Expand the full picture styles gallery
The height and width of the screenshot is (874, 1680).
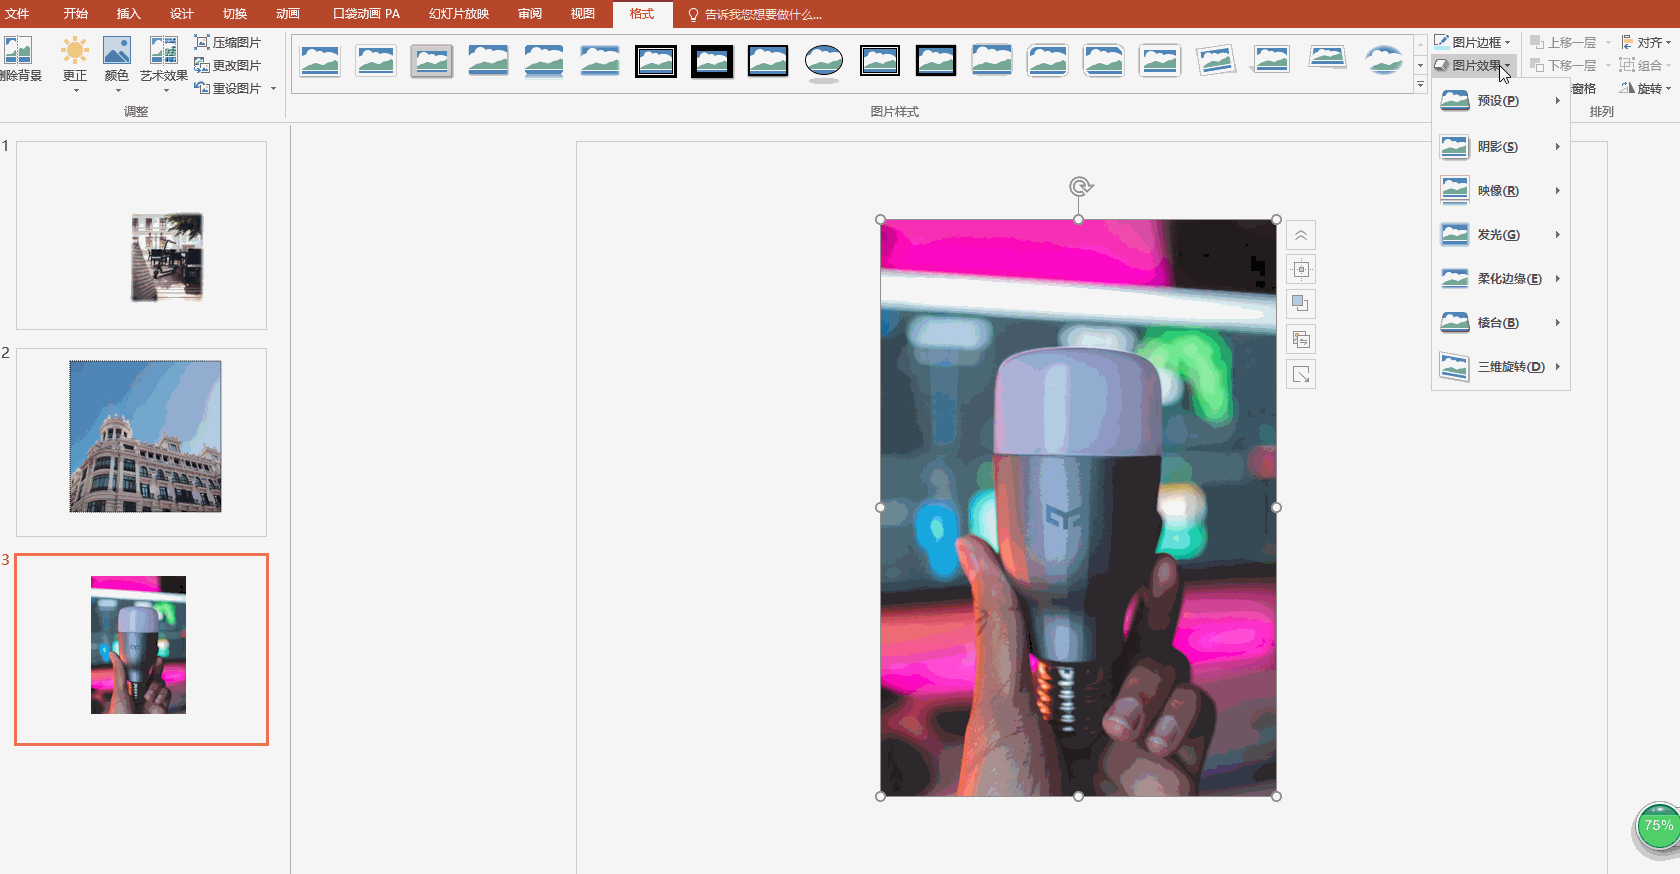click(x=1420, y=85)
